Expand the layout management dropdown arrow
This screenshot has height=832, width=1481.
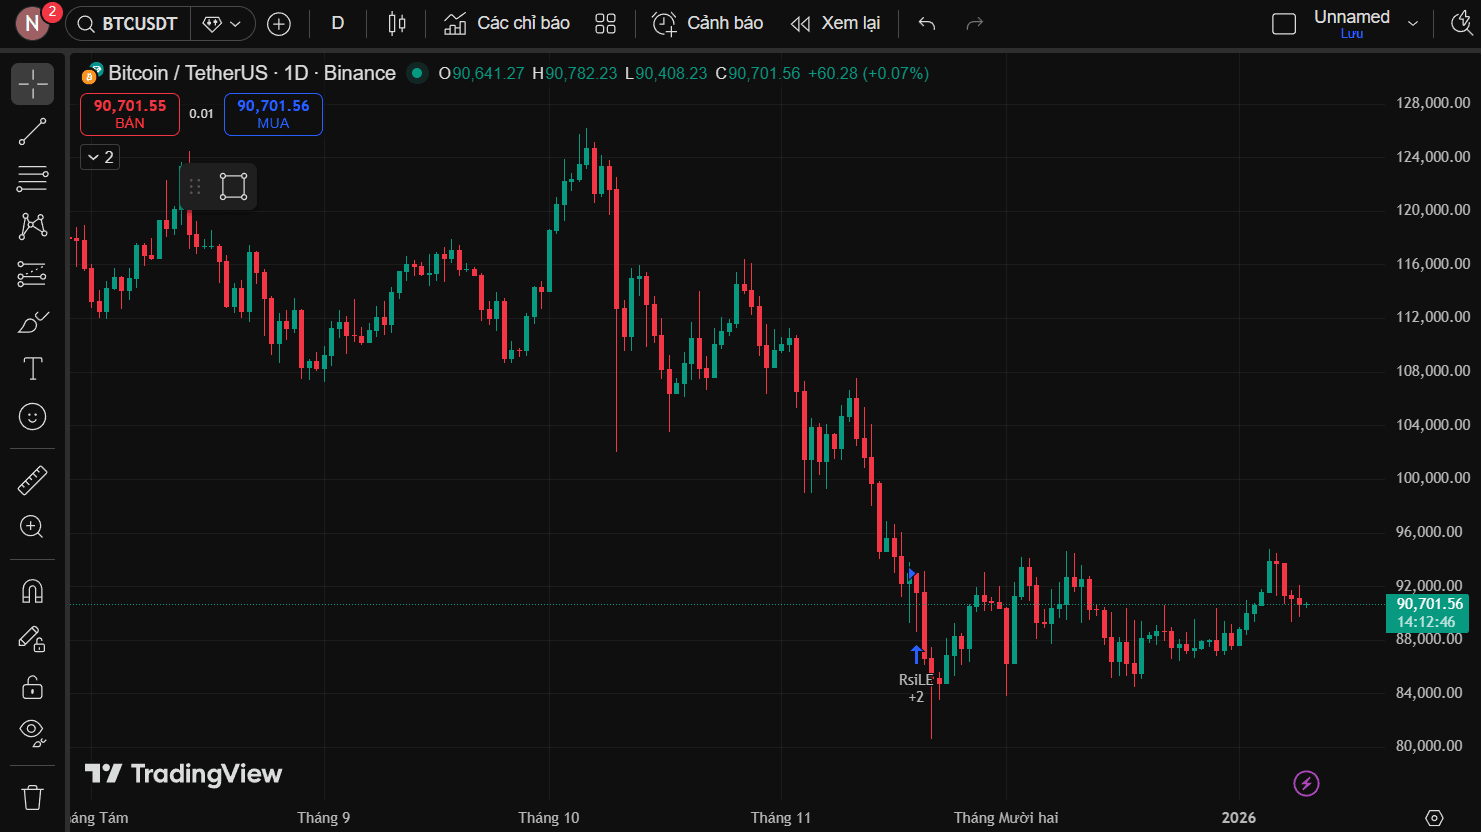(1413, 24)
